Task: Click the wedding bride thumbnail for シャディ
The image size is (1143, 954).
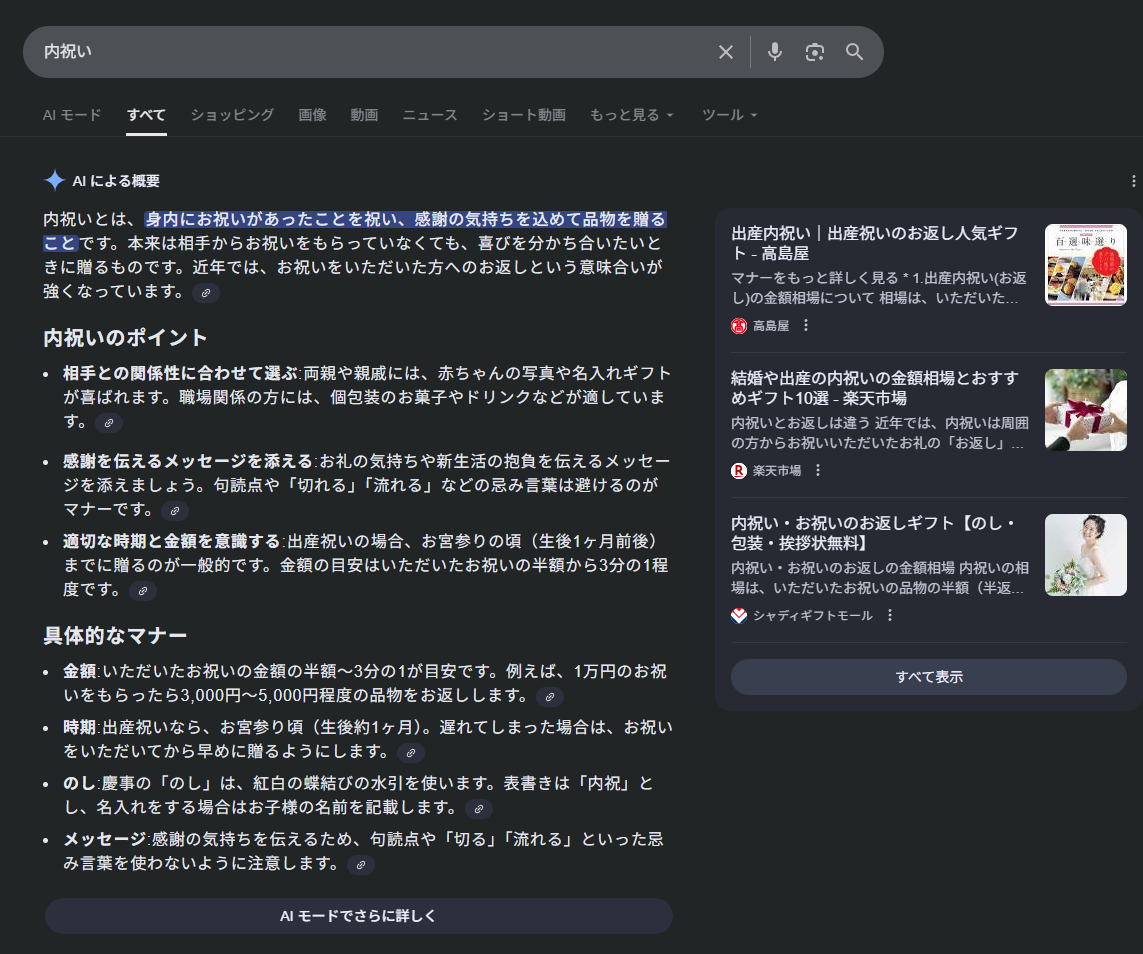Action: click(1085, 555)
